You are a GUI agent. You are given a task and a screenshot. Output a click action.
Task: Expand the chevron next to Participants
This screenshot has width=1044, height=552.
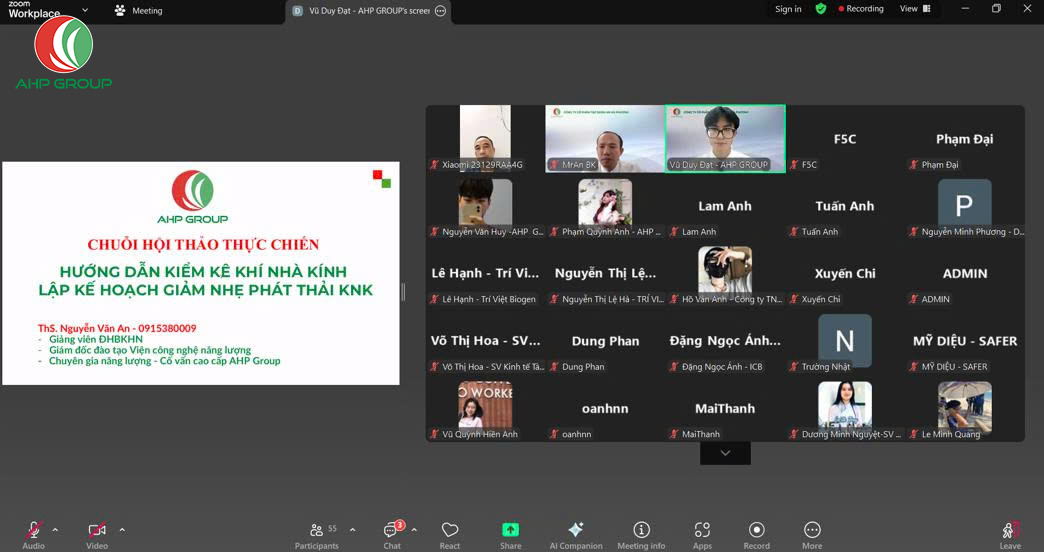pyautogui.click(x=352, y=530)
